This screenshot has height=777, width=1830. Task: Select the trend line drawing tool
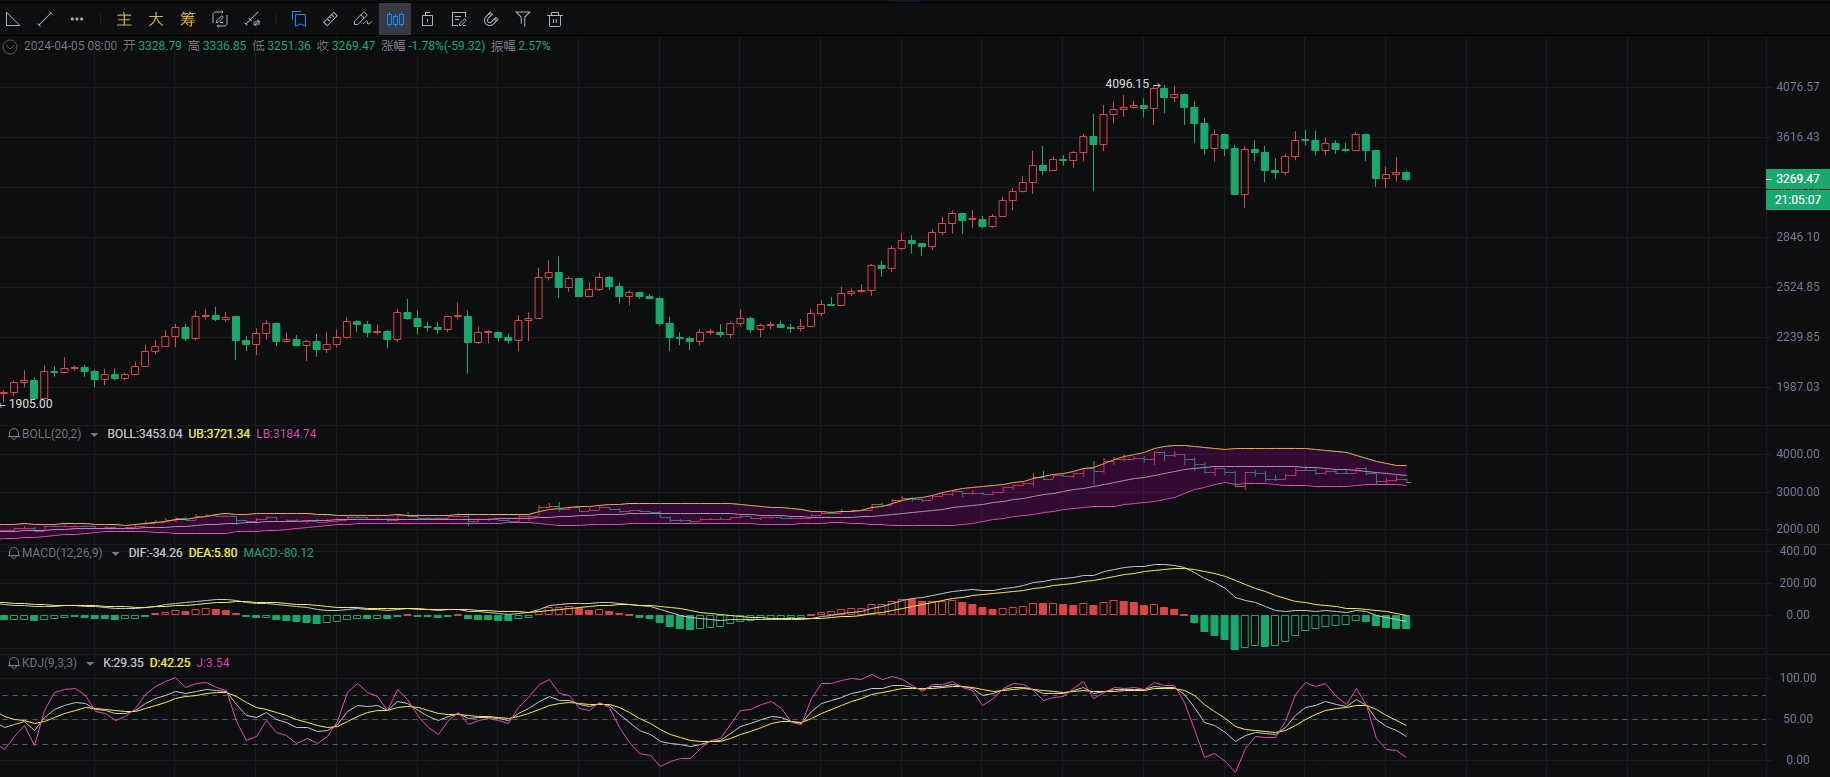click(x=45, y=19)
